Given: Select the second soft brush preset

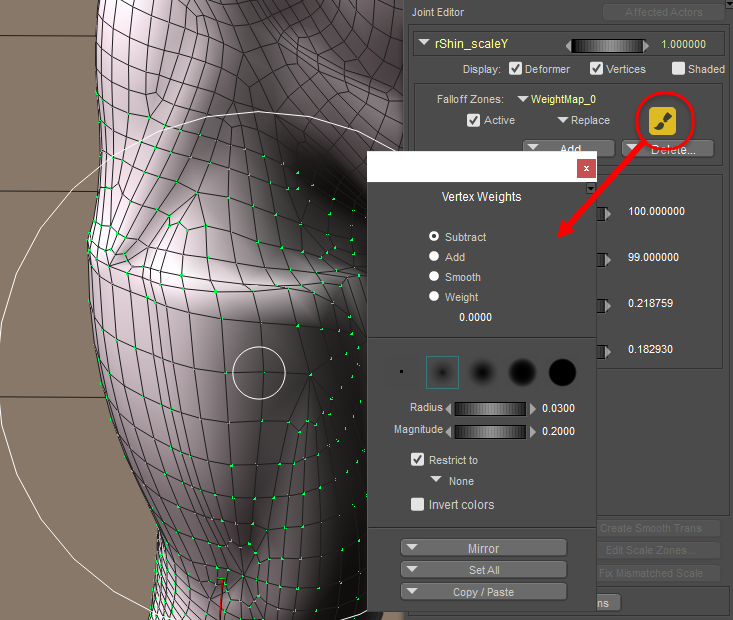Looking at the screenshot, I should click(442, 372).
